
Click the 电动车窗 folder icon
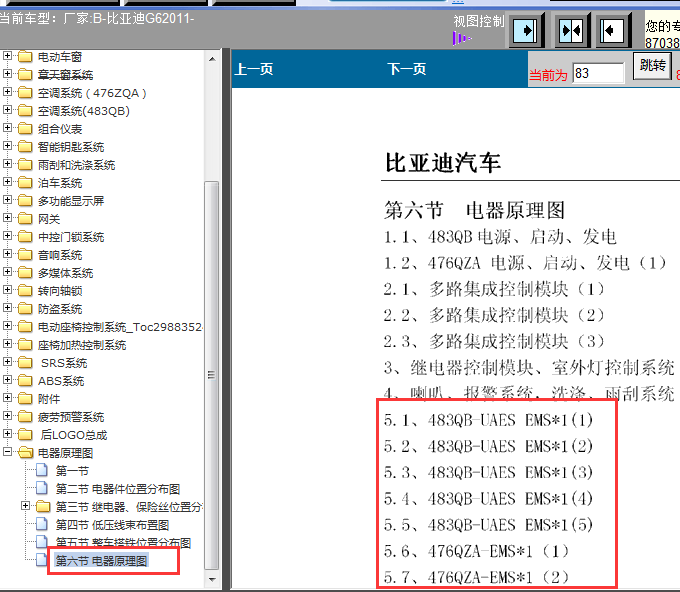point(25,57)
